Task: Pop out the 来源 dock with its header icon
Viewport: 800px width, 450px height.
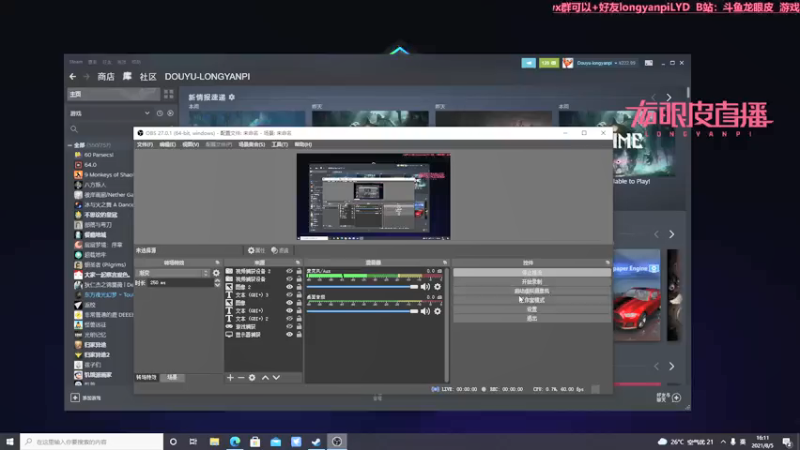Action: point(298,263)
